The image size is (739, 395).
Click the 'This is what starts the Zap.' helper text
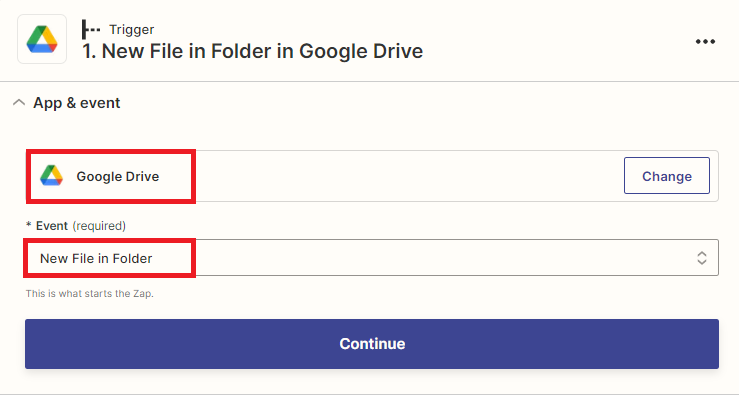(90, 294)
